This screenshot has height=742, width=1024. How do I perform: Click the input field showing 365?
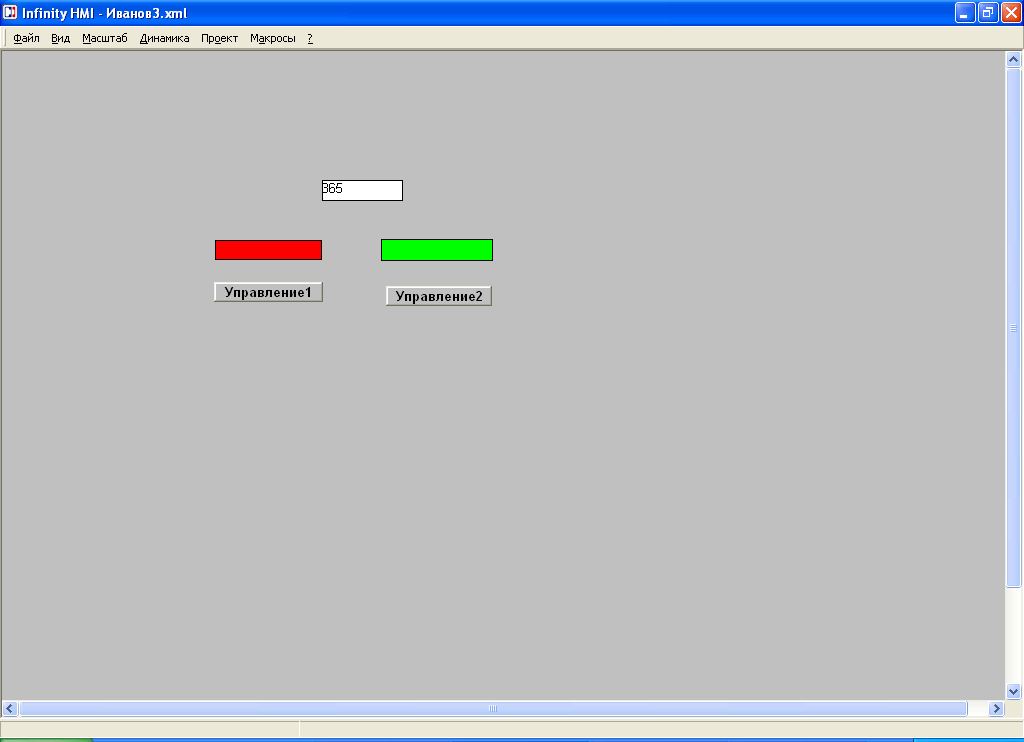362,190
